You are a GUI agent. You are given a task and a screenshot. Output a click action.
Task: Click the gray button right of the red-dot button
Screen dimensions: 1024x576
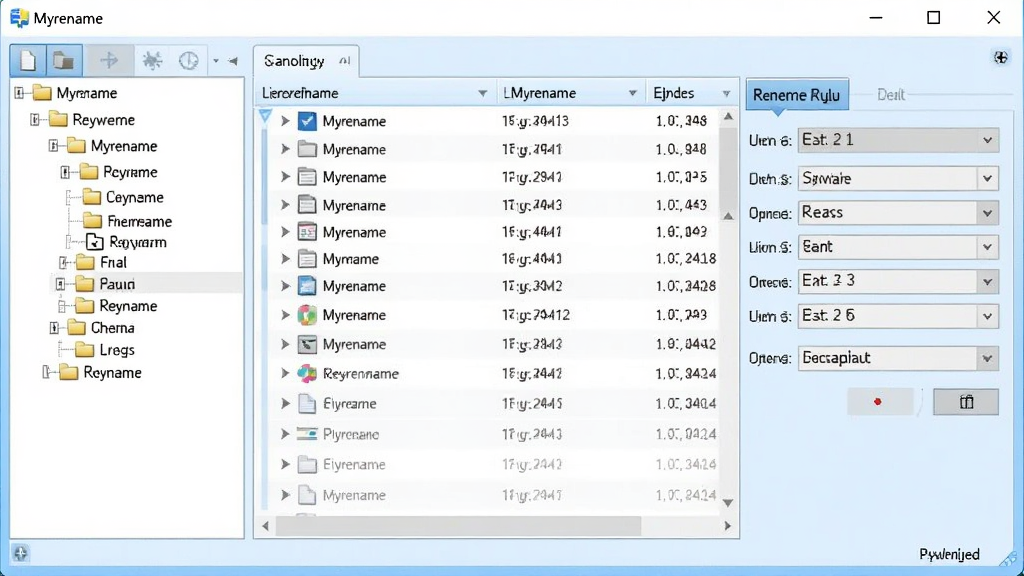[966, 402]
